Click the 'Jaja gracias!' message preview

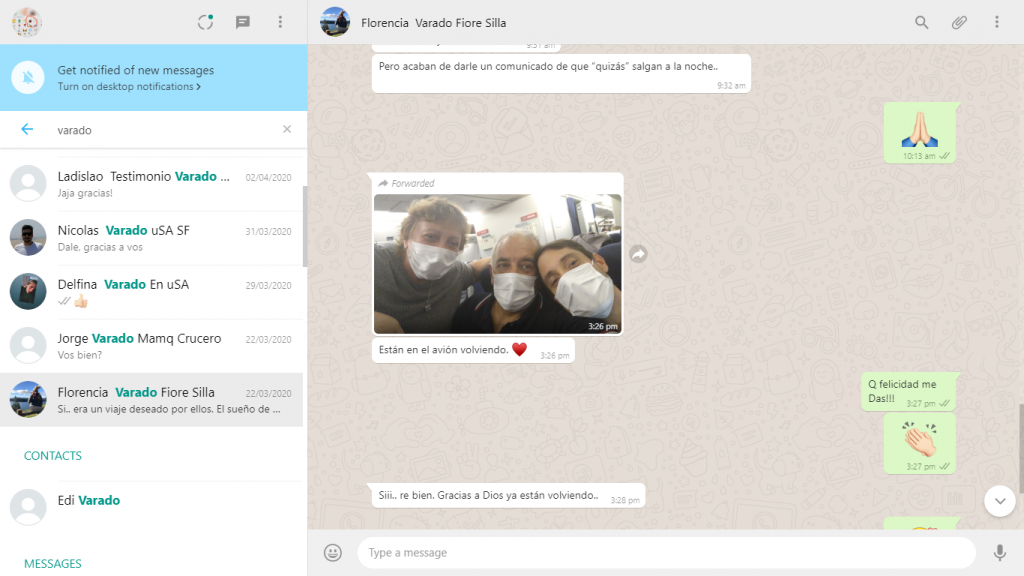click(x=85, y=193)
